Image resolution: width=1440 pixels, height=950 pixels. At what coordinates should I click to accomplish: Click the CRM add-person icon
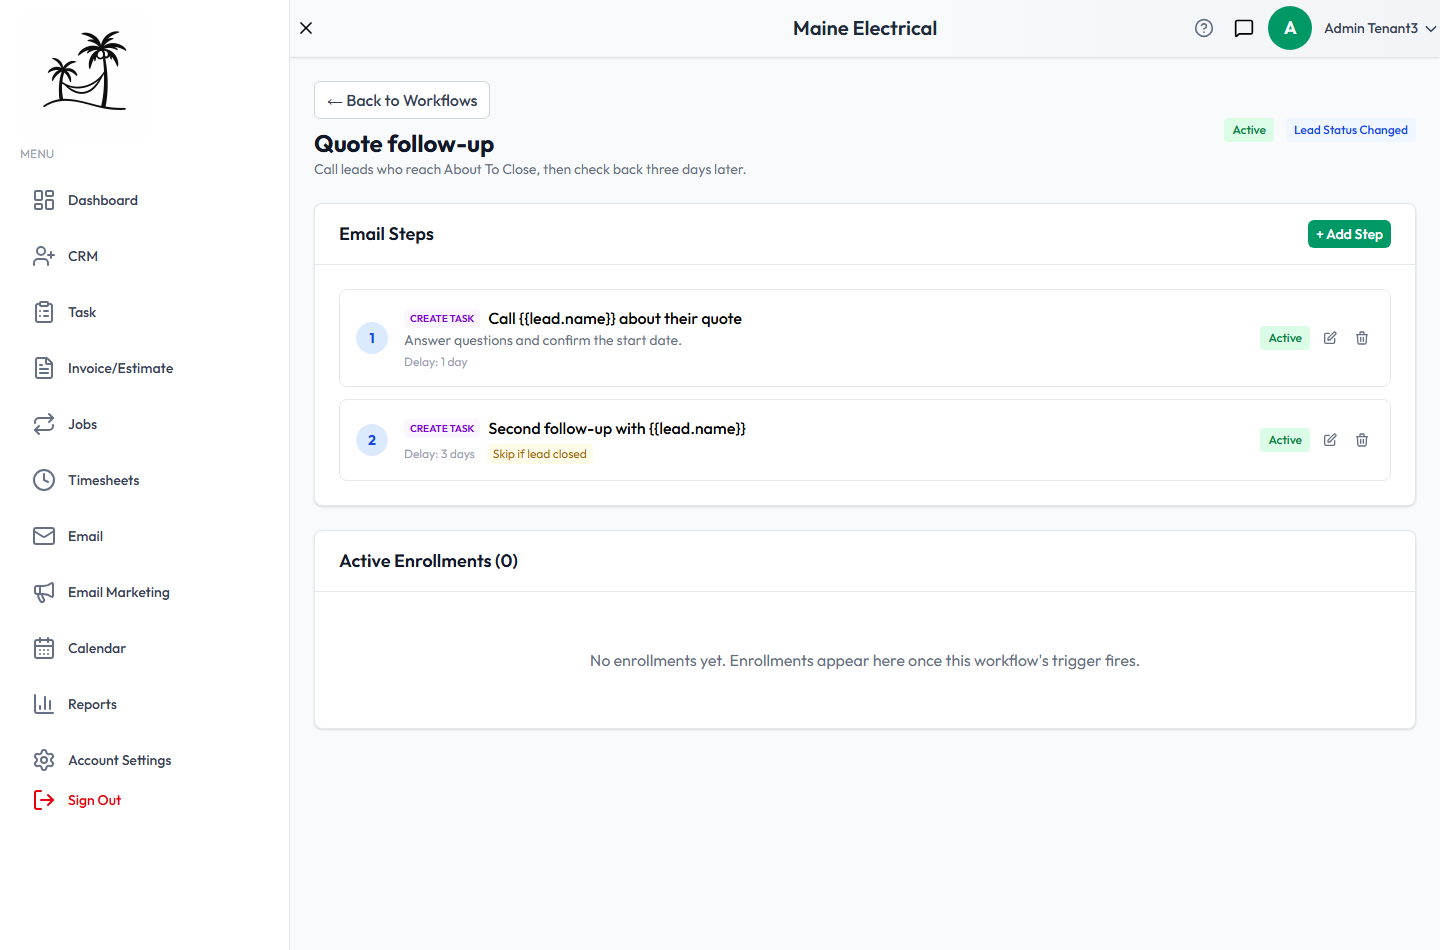pyautogui.click(x=44, y=256)
